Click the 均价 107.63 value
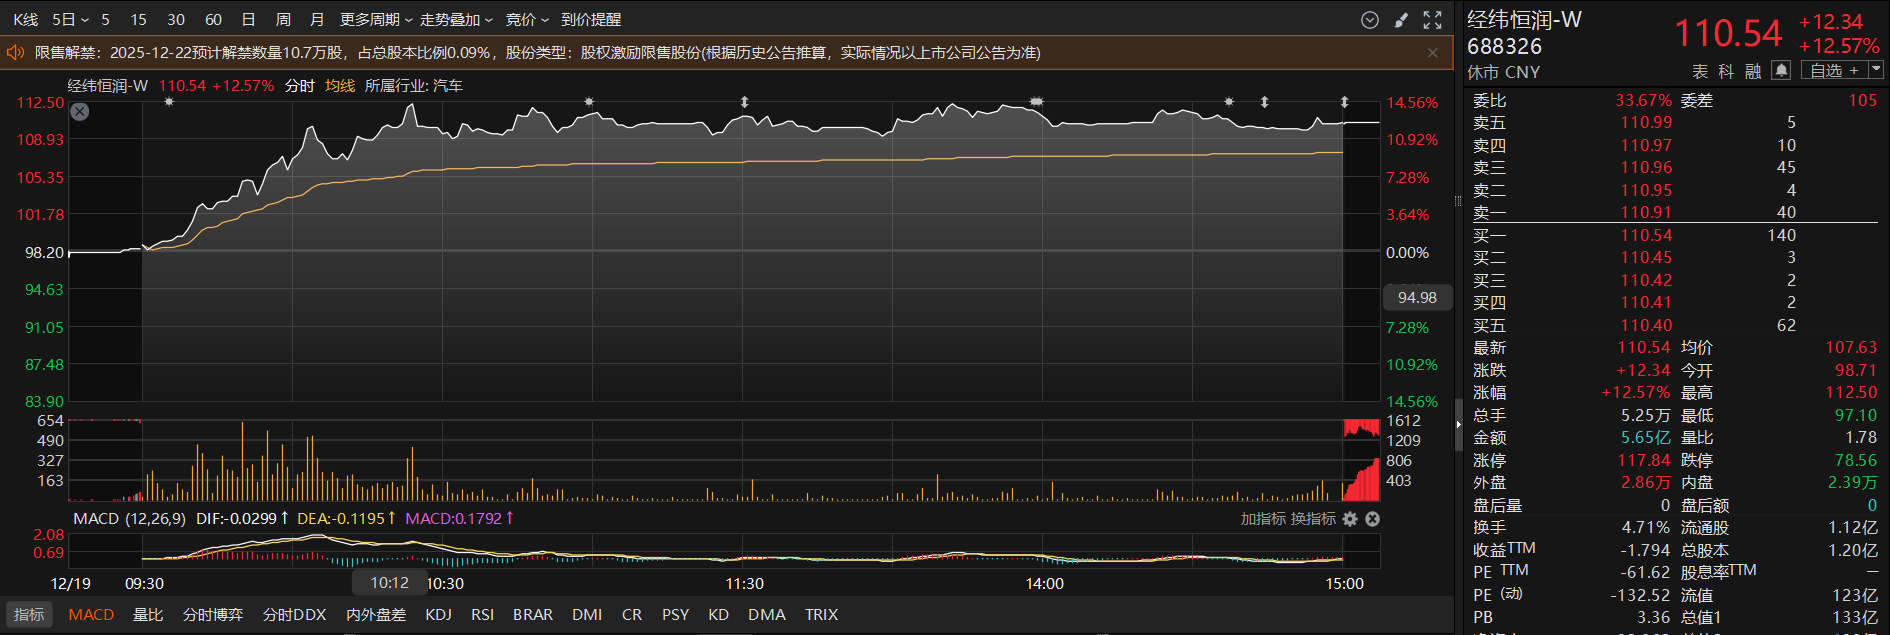Viewport: 1890px width, 635px height. (1851, 347)
